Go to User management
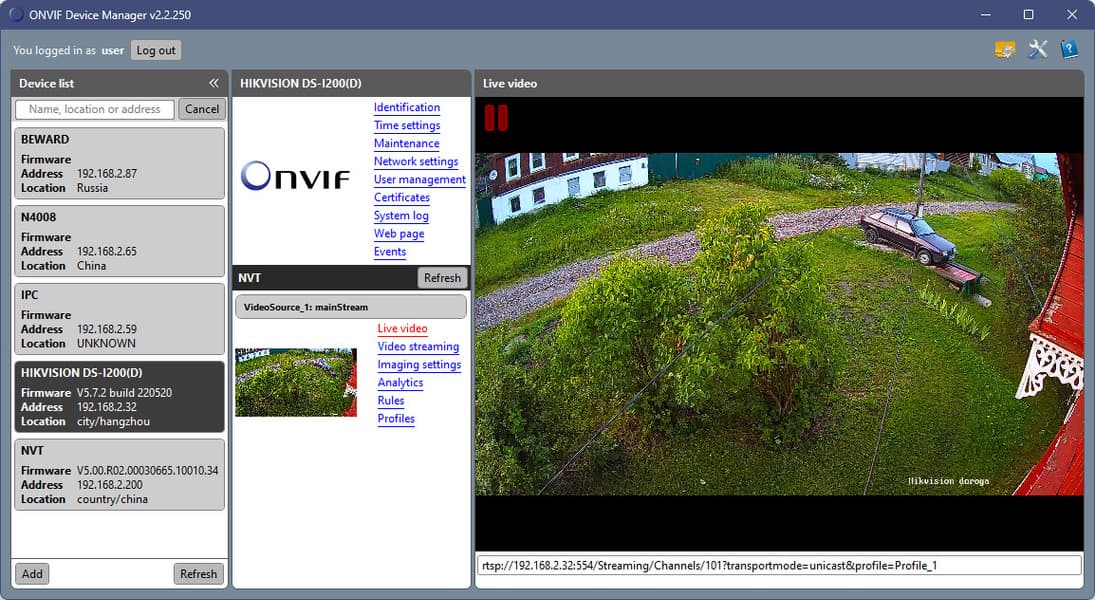This screenshot has width=1095, height=600. tap(419, 180)
